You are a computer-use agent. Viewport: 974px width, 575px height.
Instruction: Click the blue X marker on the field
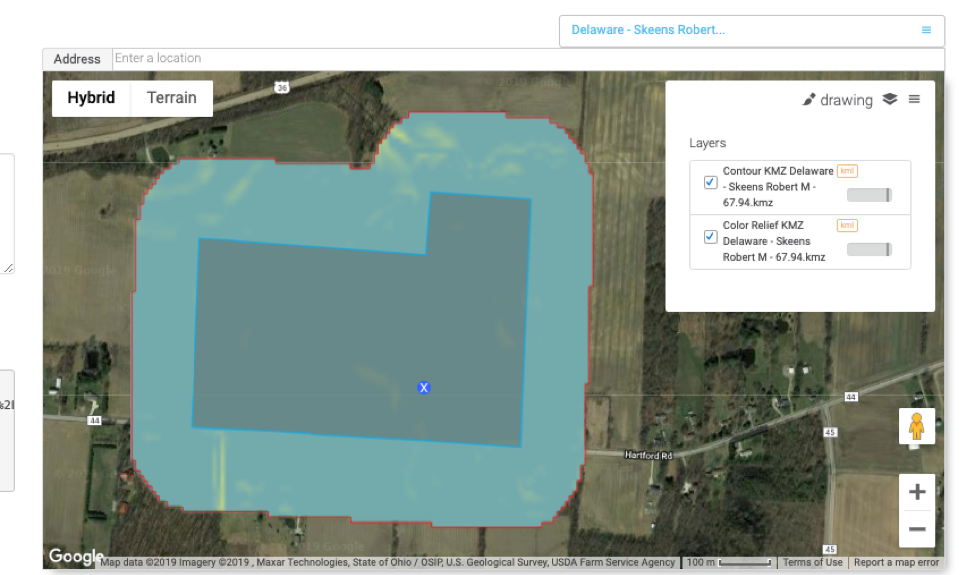(x=424, y=387)
